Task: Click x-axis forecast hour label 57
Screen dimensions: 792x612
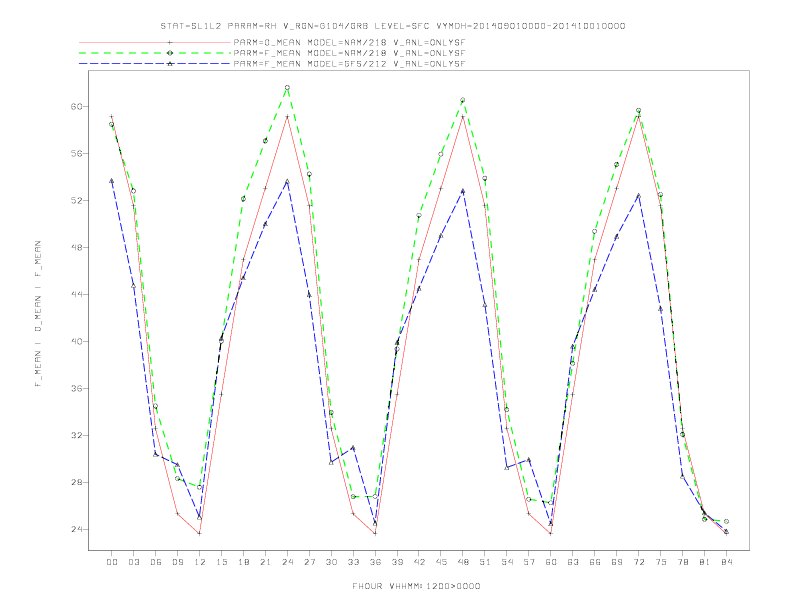Action: point(529,562)
